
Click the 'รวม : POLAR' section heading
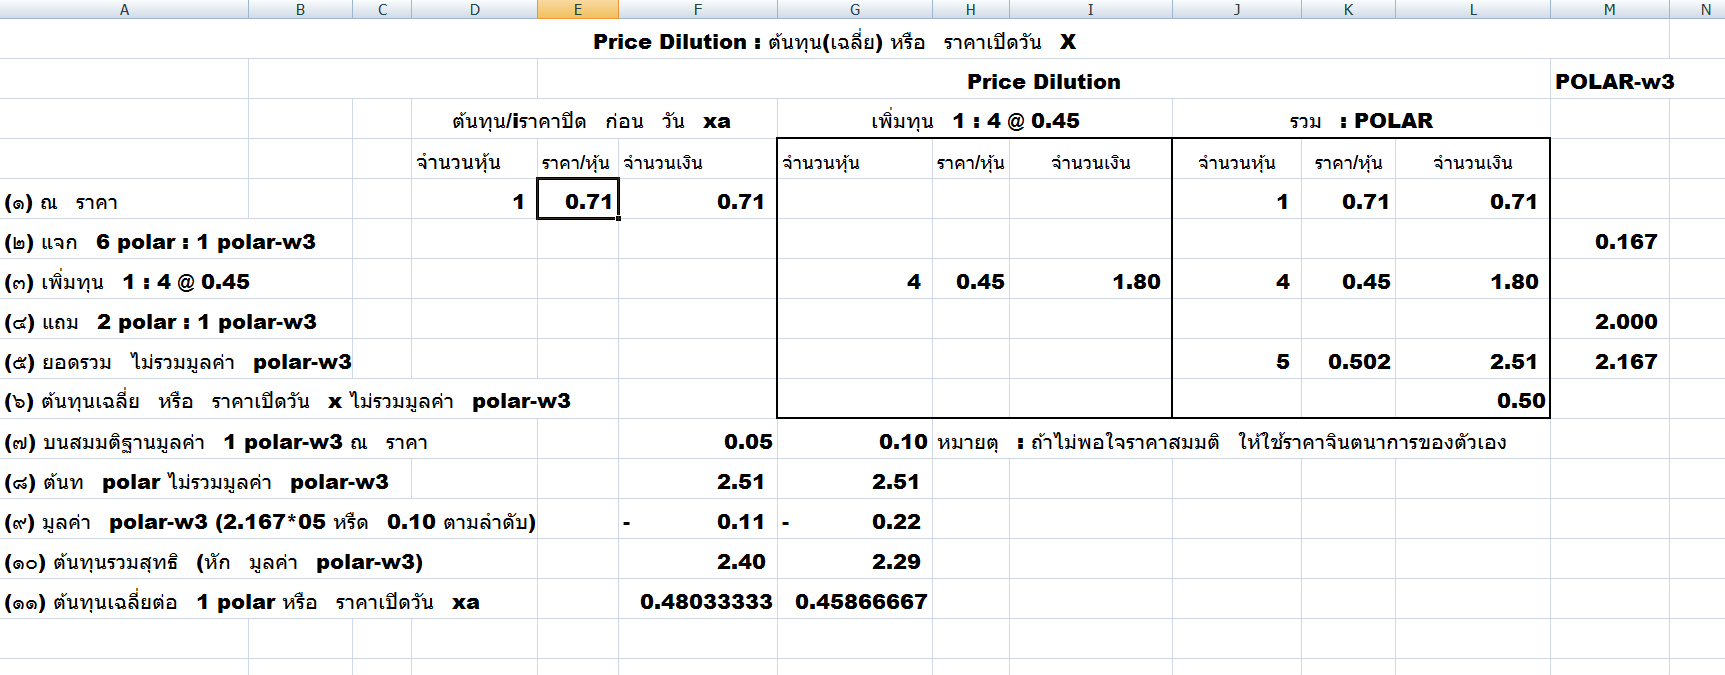(1361, 121)
